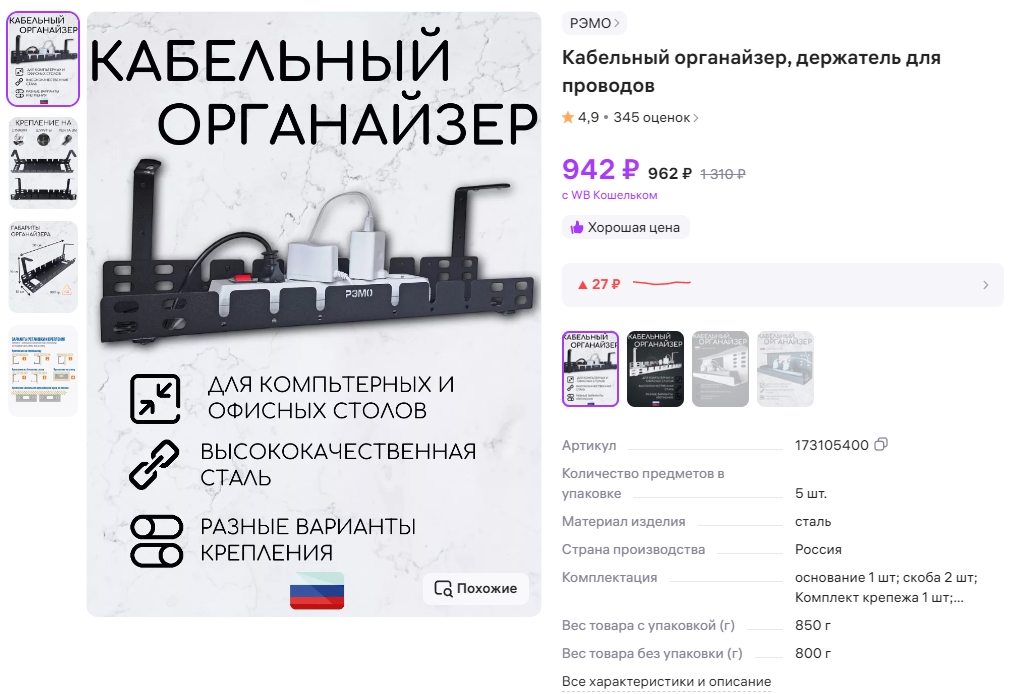Open the РЭМО brand page
The width and height of the screenshot is (1015, 694).
(x=594, y=23)
